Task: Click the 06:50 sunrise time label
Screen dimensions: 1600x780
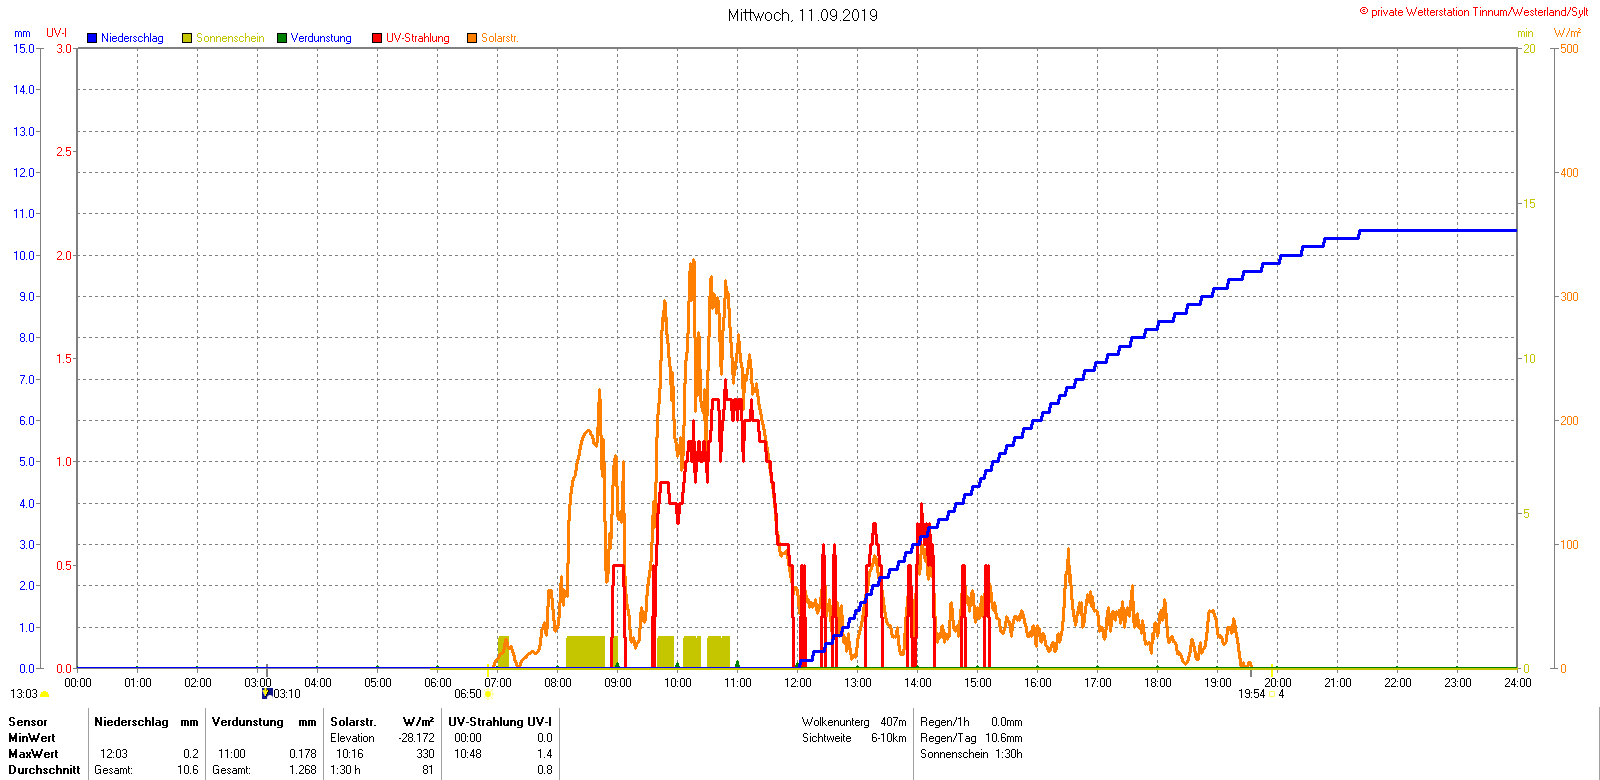Action: (468, 694)
